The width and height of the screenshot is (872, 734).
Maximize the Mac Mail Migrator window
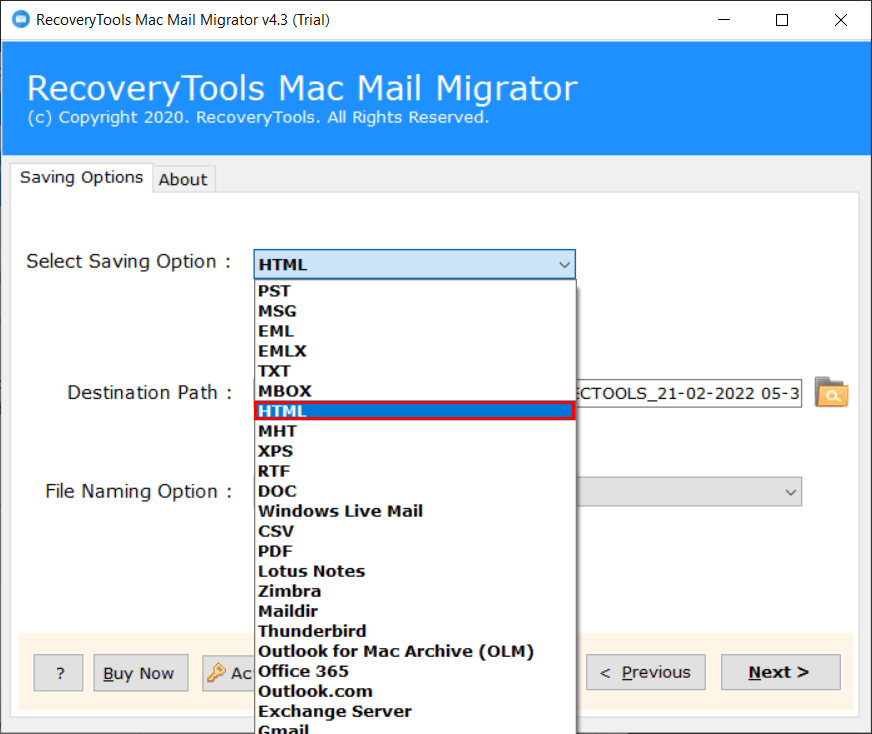pos(782,20)
